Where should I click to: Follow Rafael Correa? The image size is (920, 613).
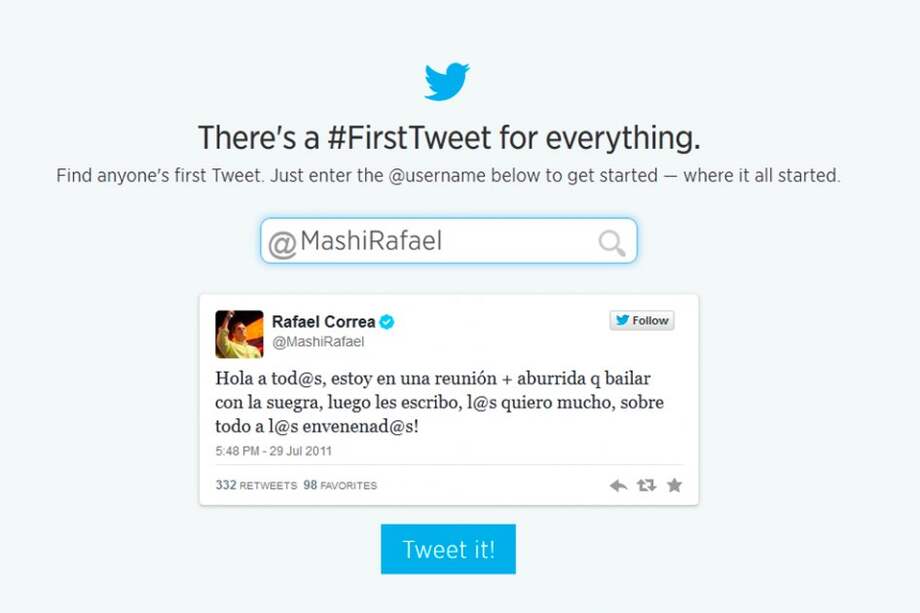(642, 321)
